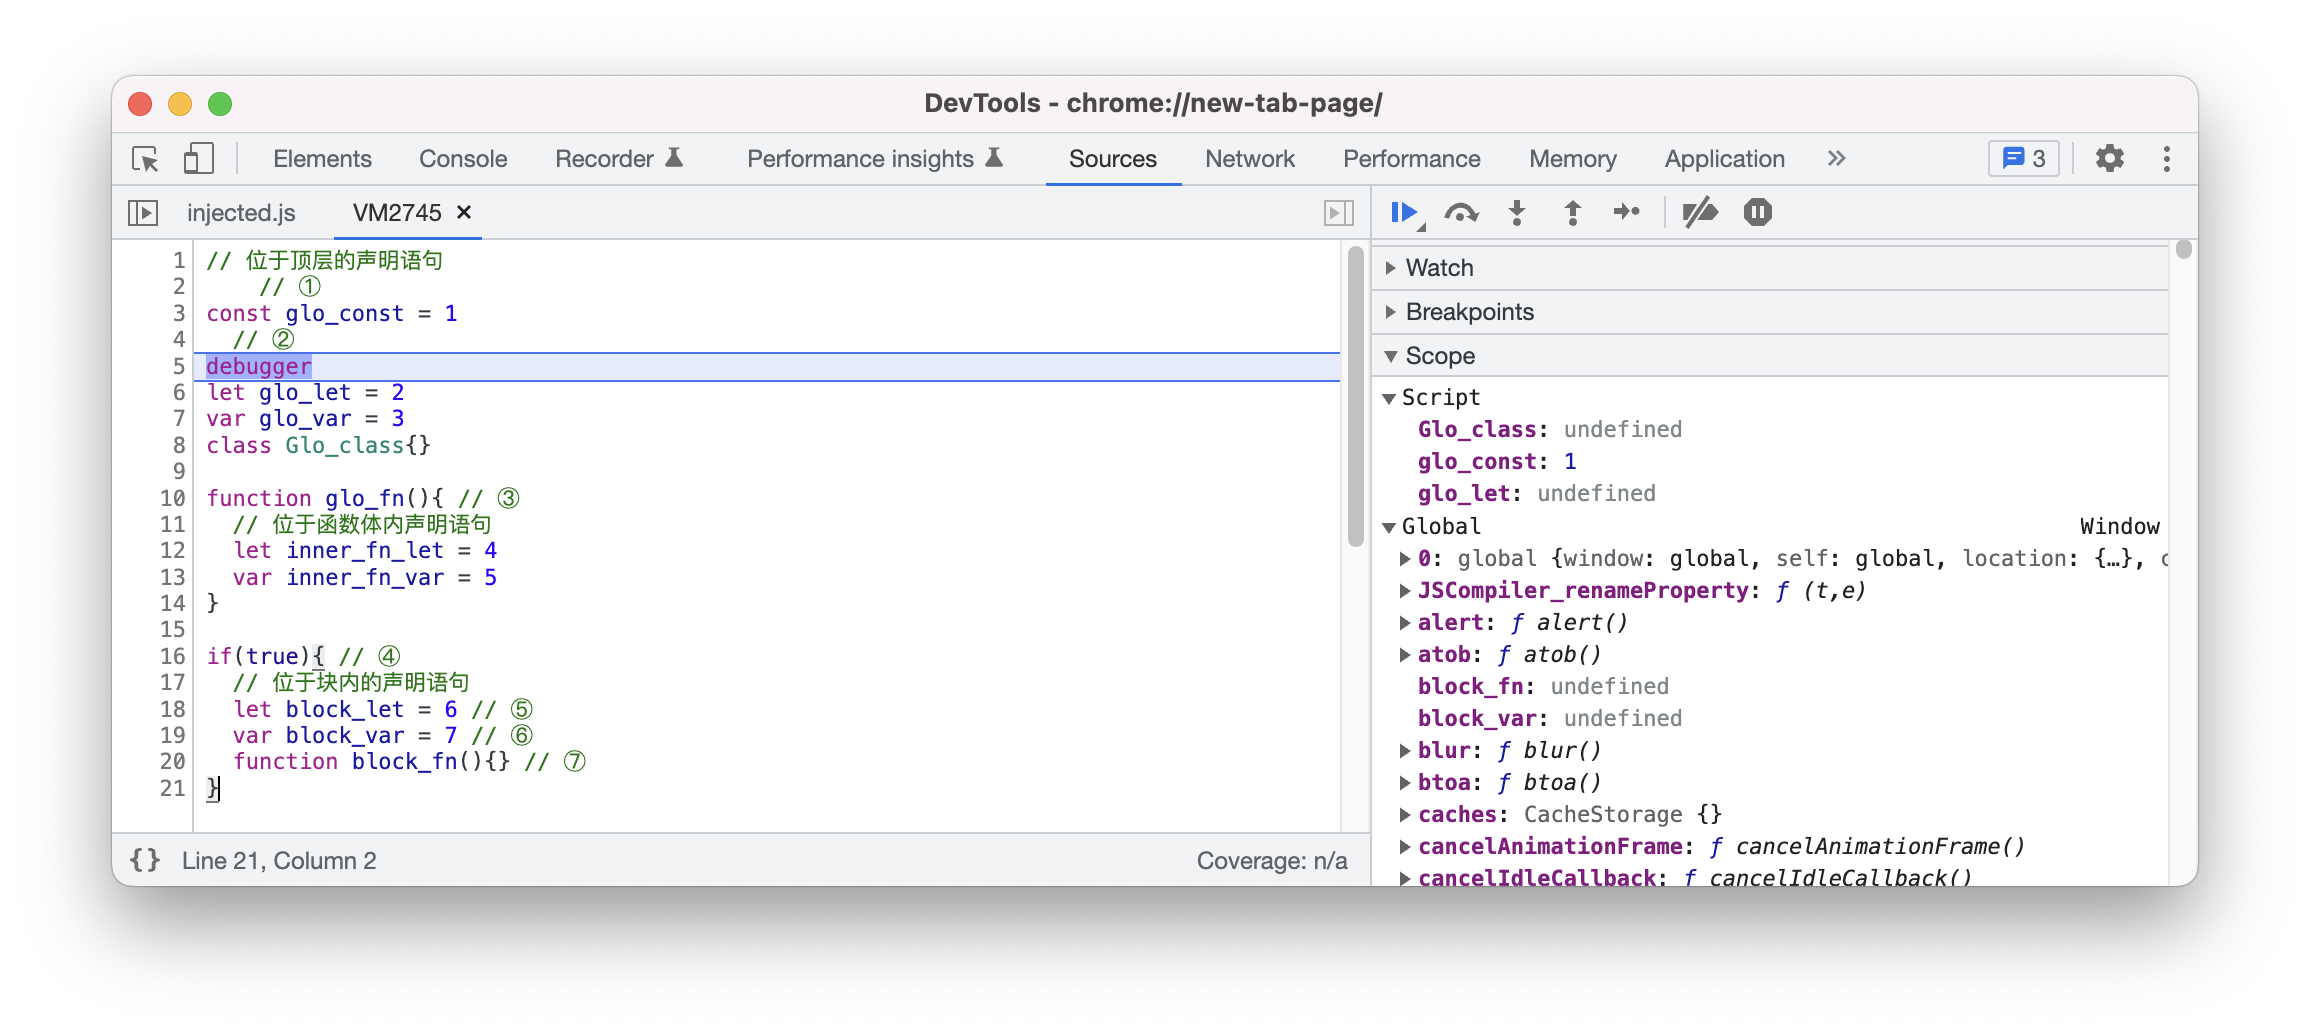Open DevTools settings gear
Image resolution: width=2310 pixels, height=1034 pixels.
2109,159
